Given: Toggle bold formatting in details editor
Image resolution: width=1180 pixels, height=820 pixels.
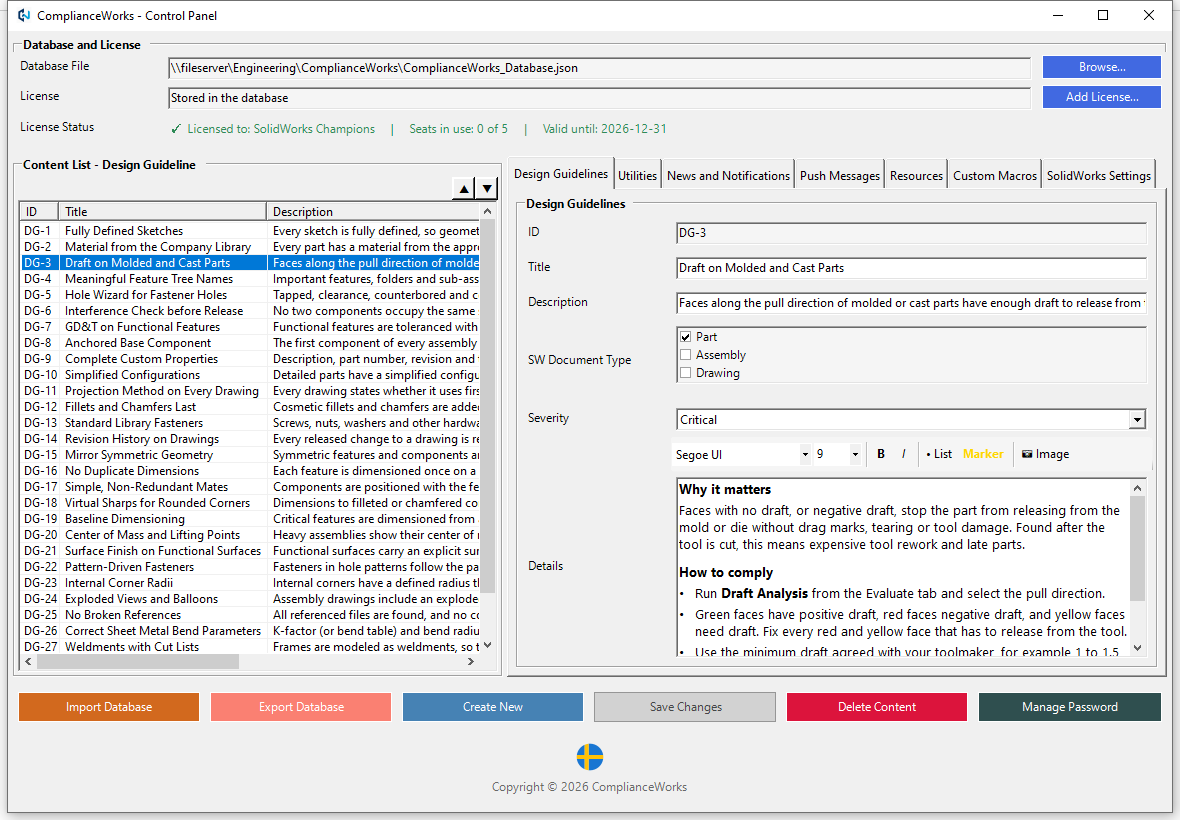Looking at the screenshot, I should tap(880, 454).
